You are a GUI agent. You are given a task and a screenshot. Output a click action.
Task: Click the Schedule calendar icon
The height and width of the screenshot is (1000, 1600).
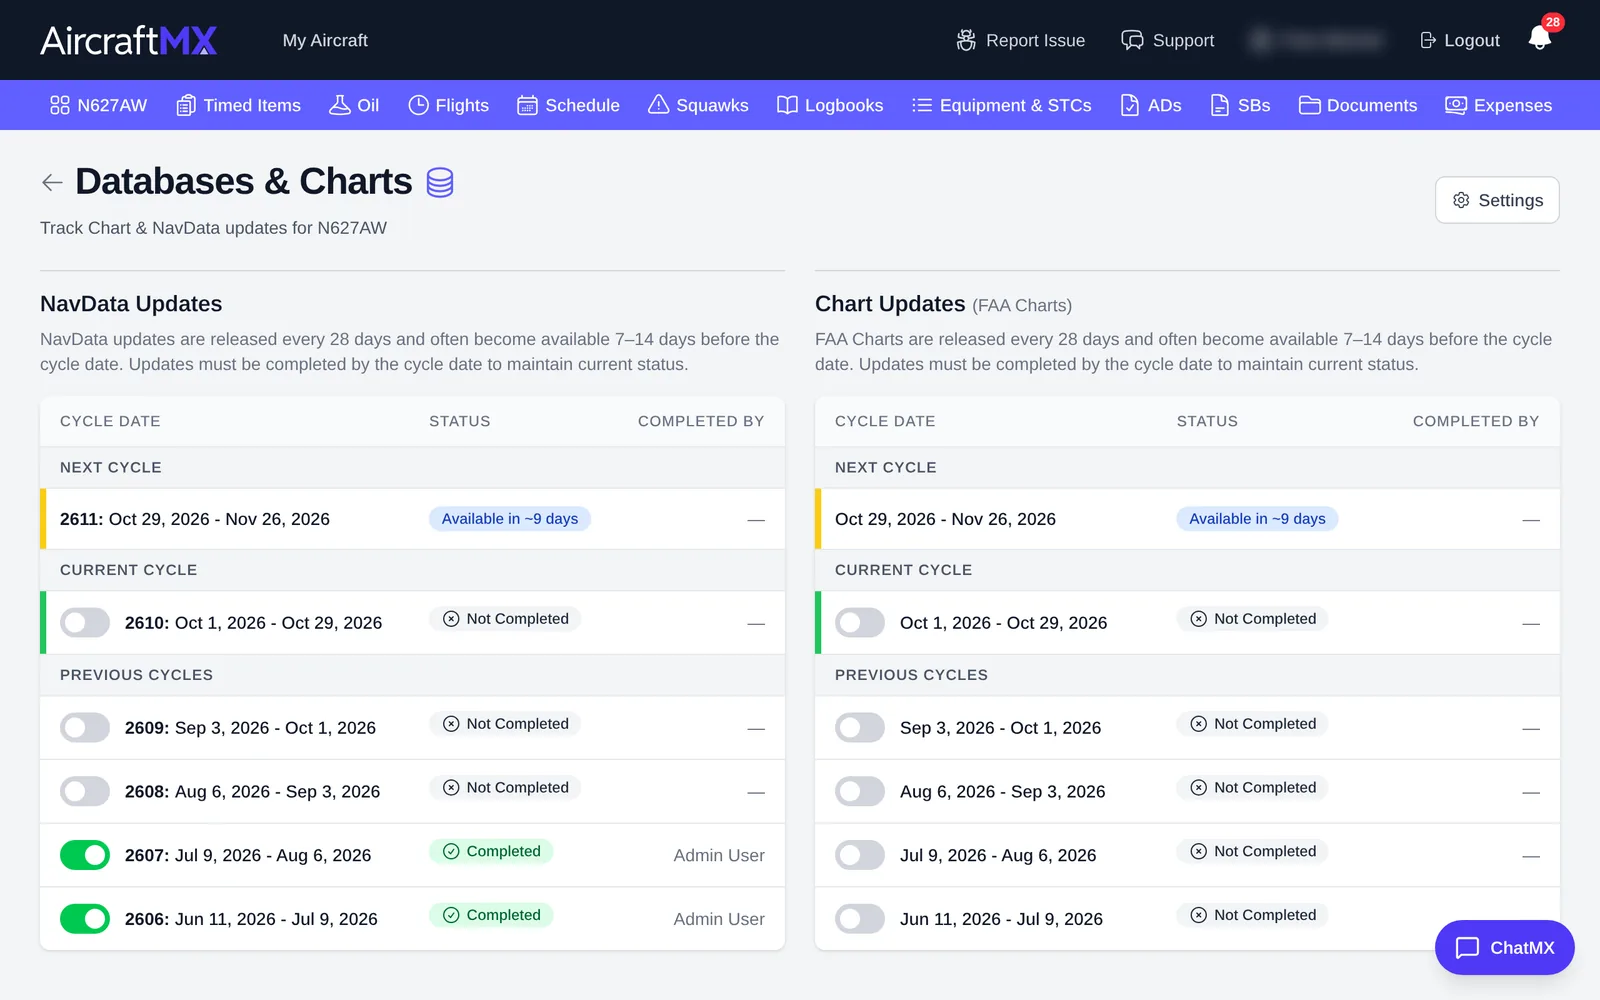[x=527, y=105]
